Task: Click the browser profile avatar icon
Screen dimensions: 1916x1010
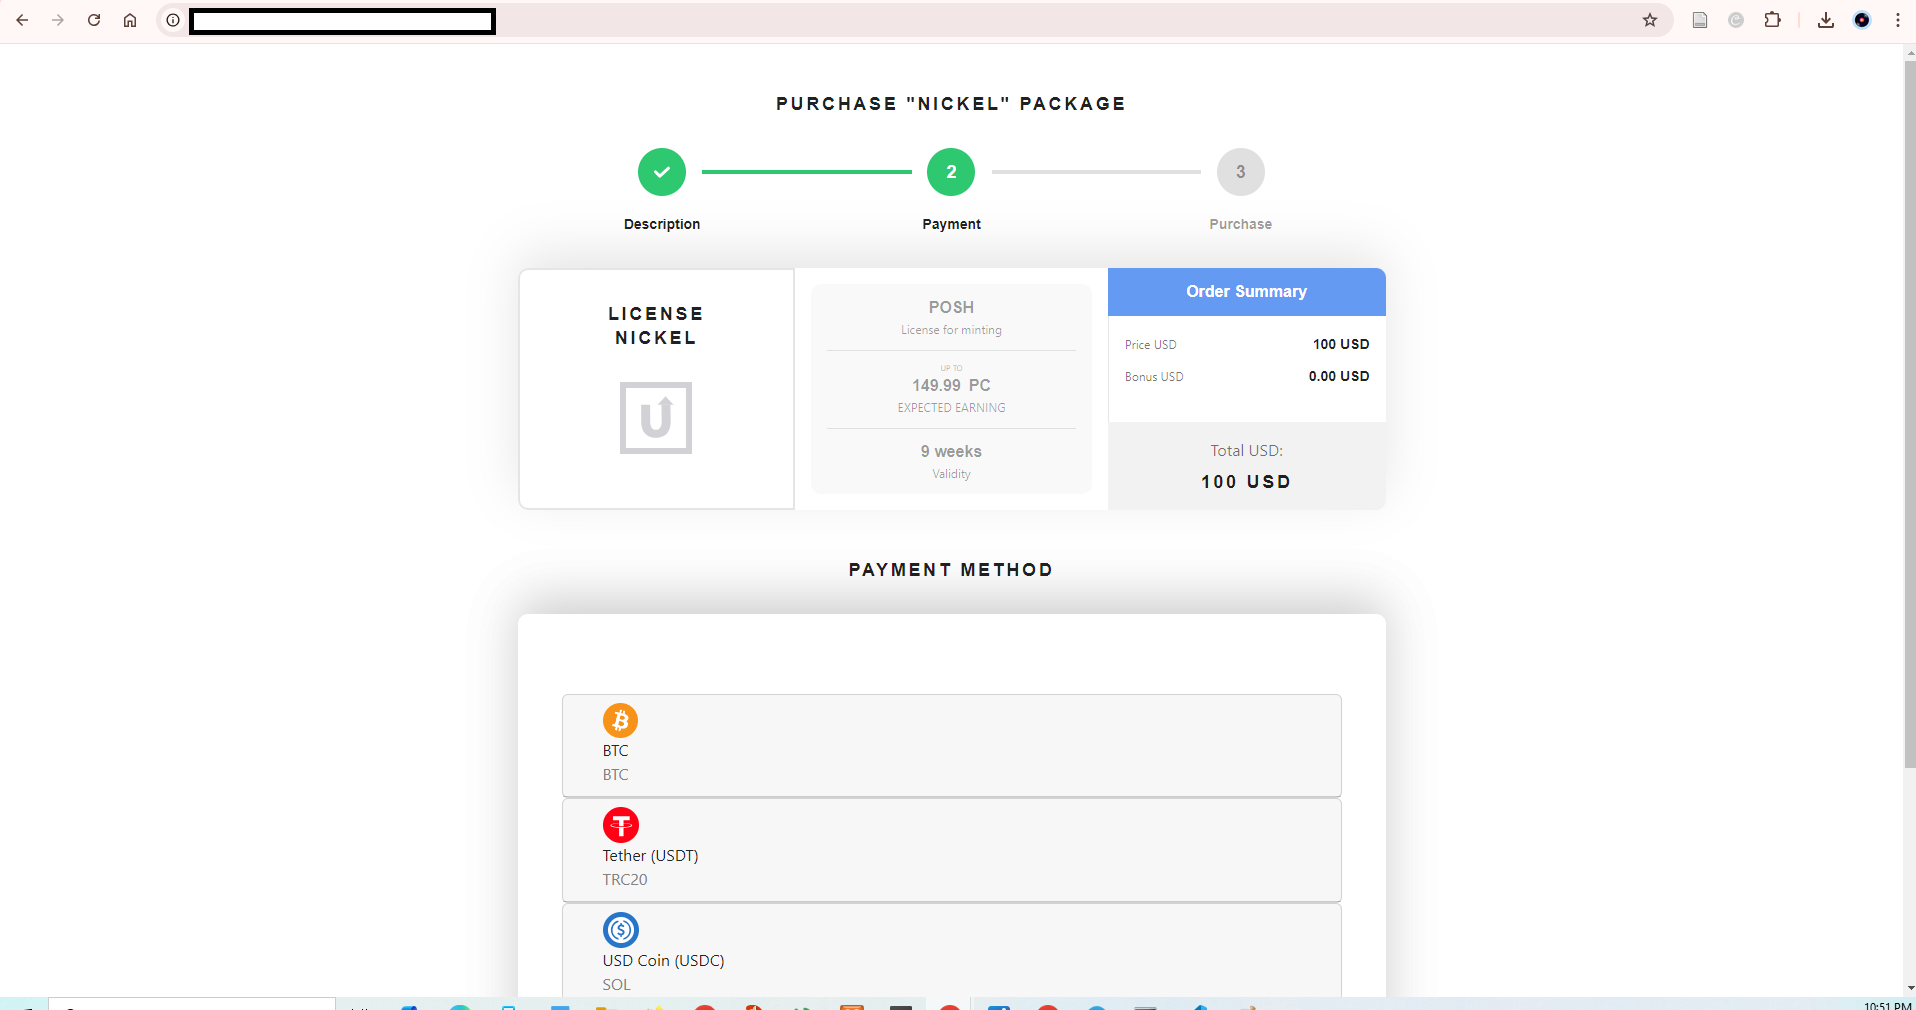Action: coord(1862,20)
